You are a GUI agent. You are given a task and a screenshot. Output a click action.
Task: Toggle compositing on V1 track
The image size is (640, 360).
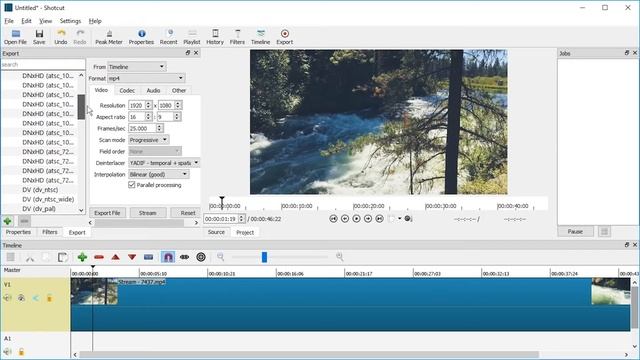point(36,298)
